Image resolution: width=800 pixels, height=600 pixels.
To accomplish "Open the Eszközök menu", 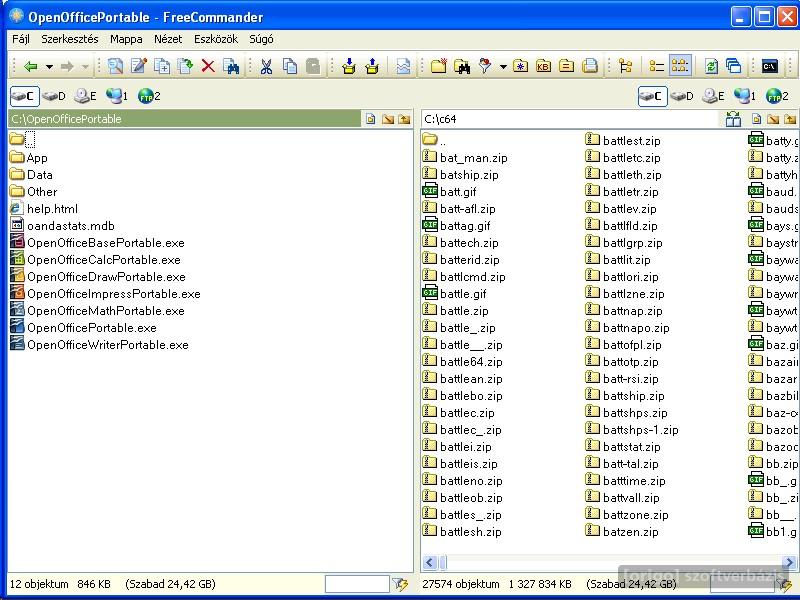I will tap(216, 39).
